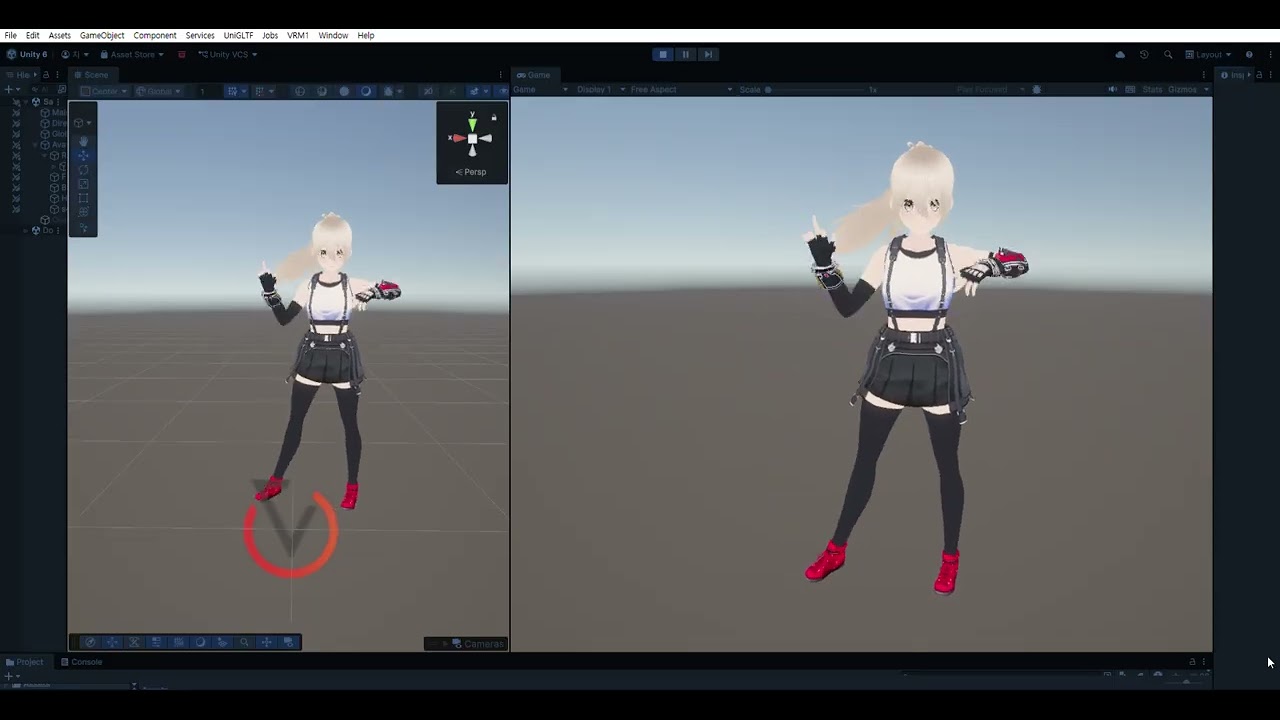
Task: Open the Center pivot mode dropdown
Action: (x=104, y=91)
